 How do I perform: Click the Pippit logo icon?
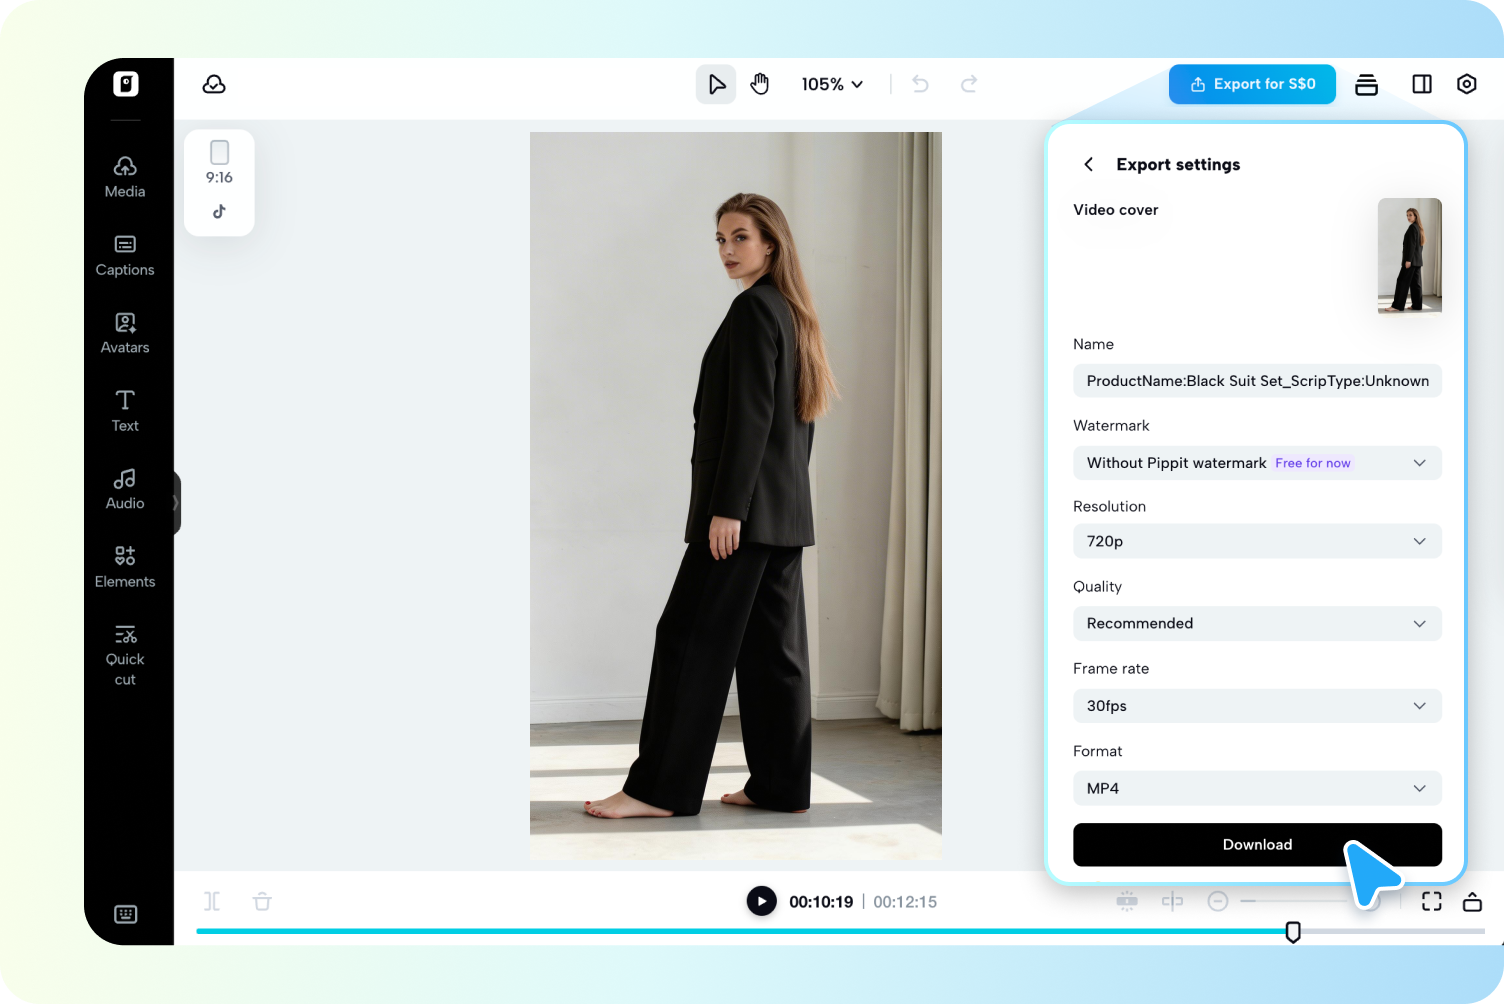click(126, 84)
